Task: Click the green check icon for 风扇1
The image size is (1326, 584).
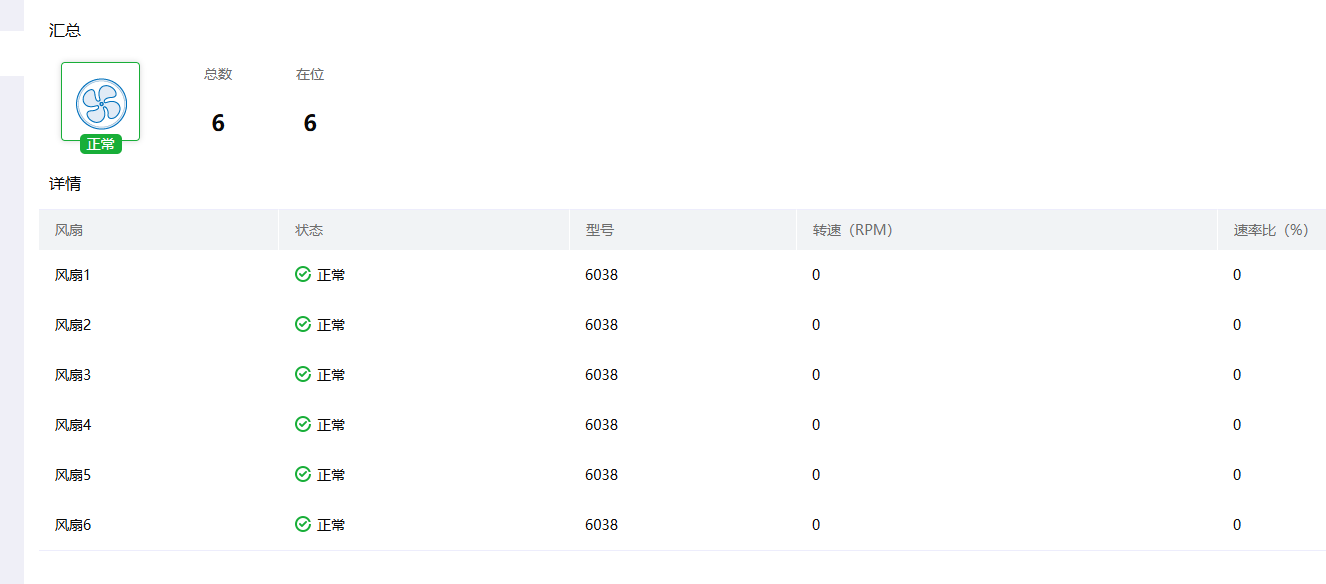Action: (x=303, y=274)
